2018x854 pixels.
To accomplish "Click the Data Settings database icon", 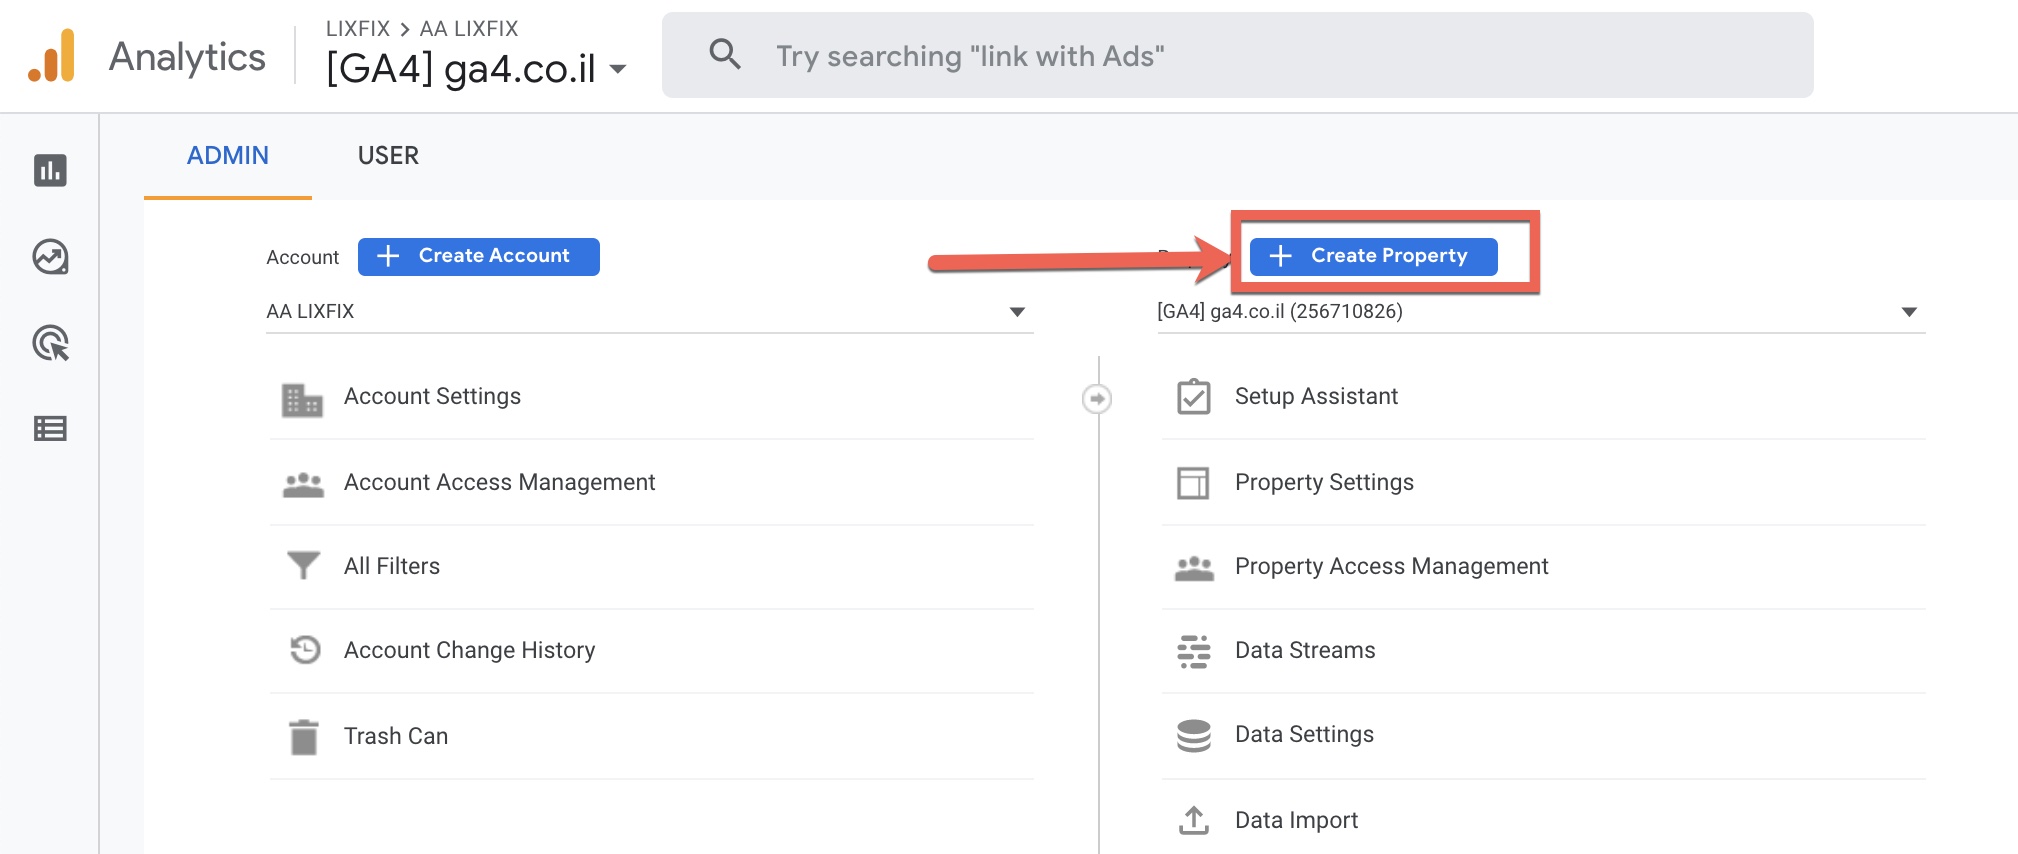I will pos(1194,736).
